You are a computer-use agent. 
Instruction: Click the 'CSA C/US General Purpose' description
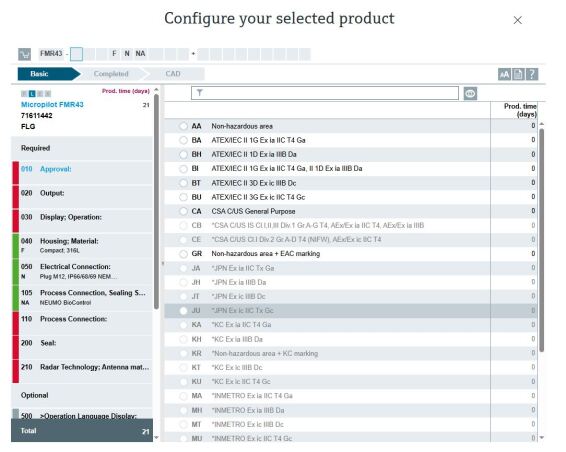[253, 211]
